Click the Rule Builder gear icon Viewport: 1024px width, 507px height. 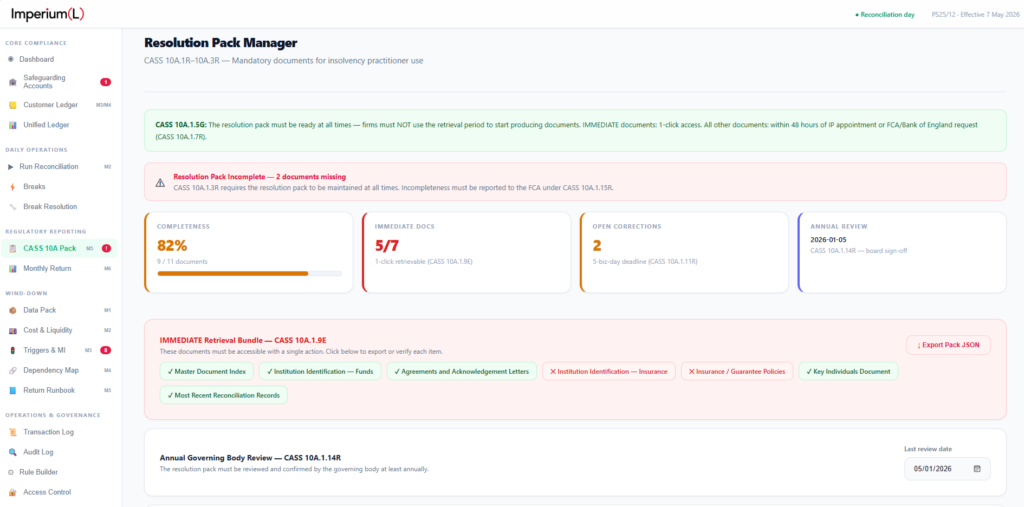coord(10,472)
